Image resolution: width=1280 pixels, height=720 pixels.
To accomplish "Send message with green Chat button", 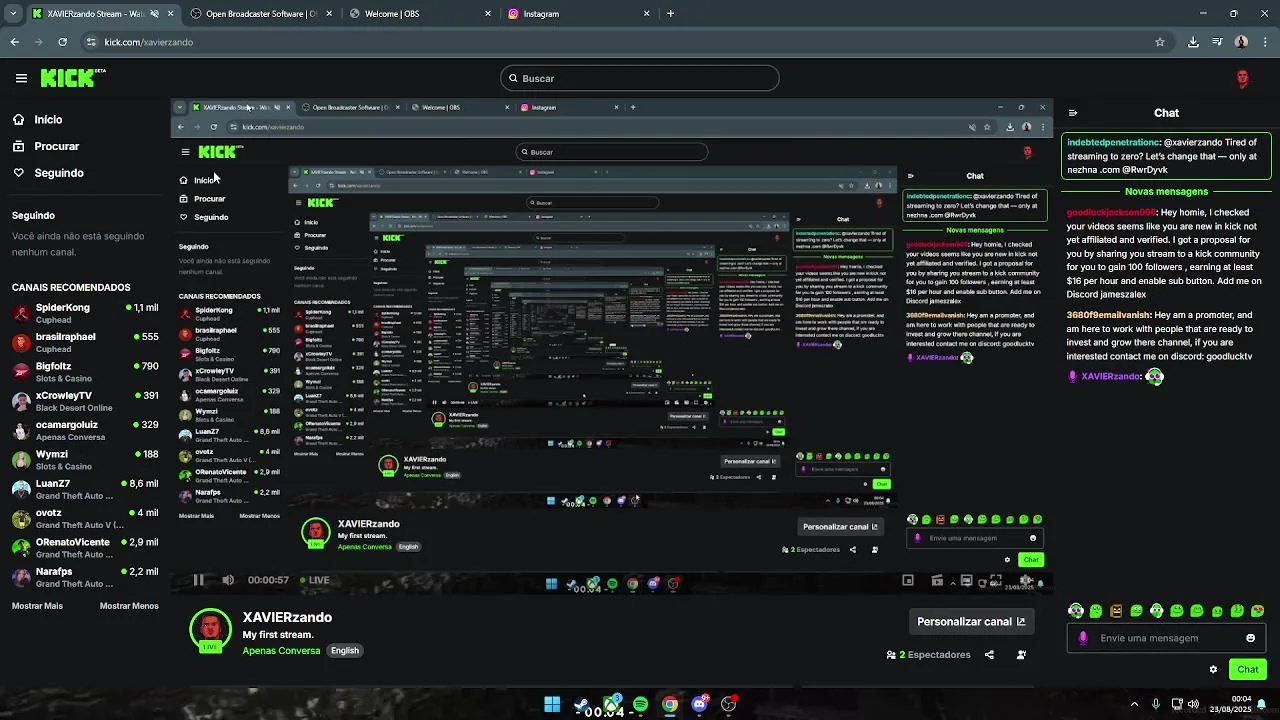I will (1248, 670).
